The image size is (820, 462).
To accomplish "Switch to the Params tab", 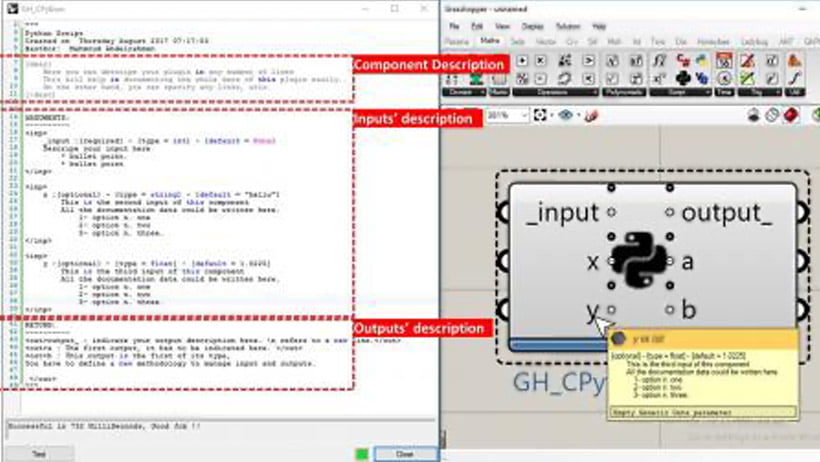I will coord(457,41).
